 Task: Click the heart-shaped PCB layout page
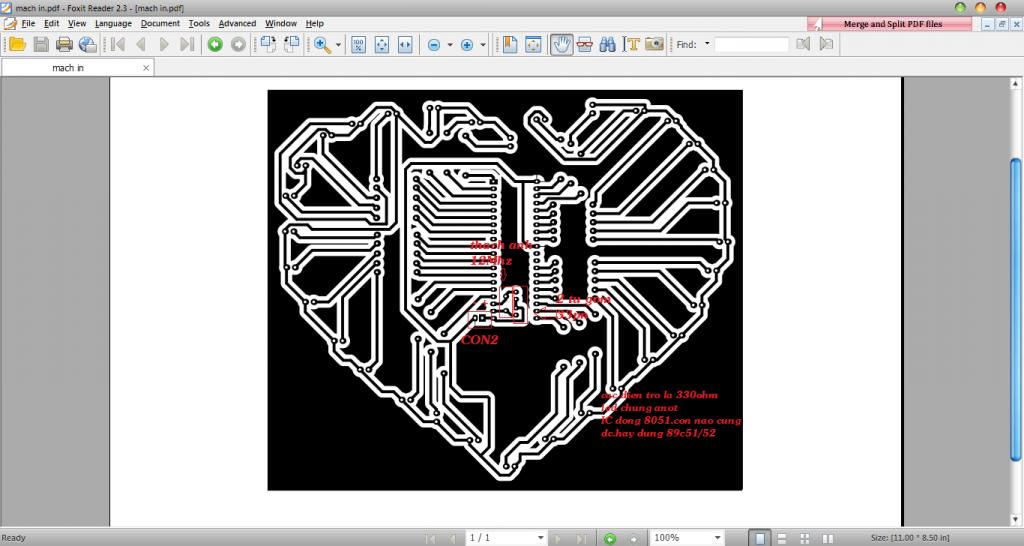point(505,290)
